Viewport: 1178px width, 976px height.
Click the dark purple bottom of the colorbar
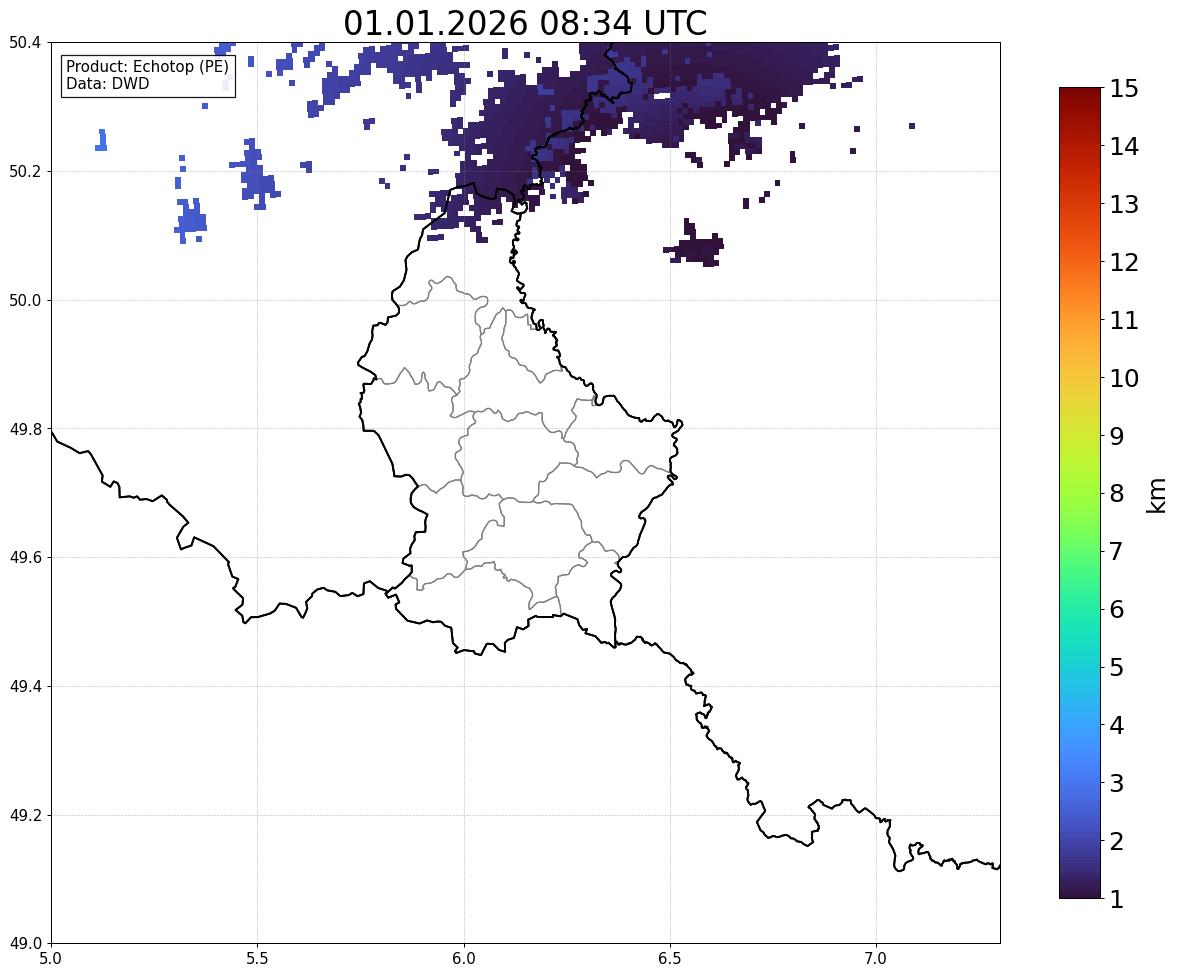(1080, 890)
